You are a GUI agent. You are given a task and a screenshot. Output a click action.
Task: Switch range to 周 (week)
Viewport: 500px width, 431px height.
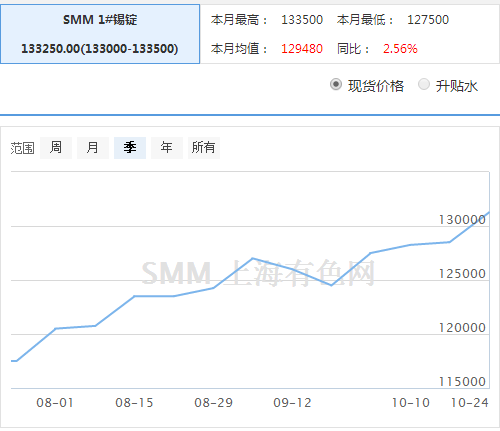click(56, 148)
